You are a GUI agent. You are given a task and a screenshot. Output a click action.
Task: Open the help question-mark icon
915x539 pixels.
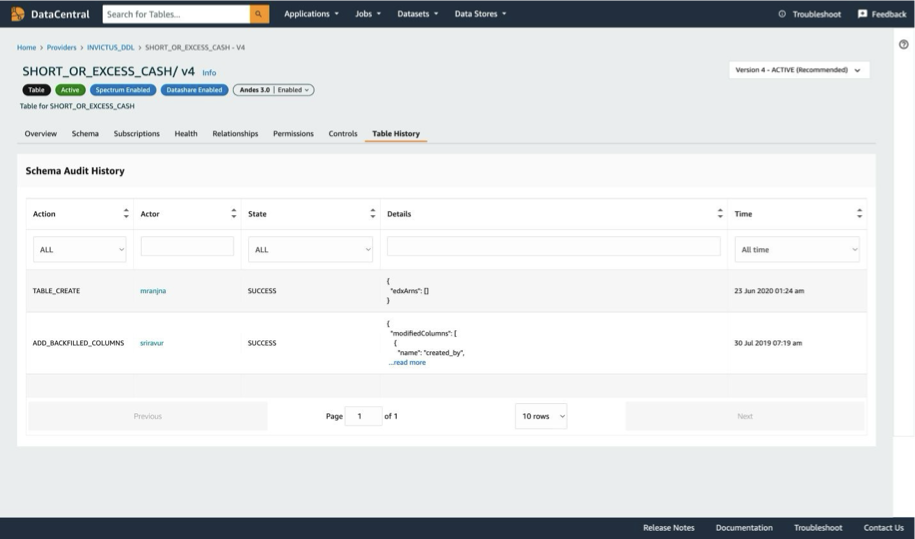click(x=903, y=44)
